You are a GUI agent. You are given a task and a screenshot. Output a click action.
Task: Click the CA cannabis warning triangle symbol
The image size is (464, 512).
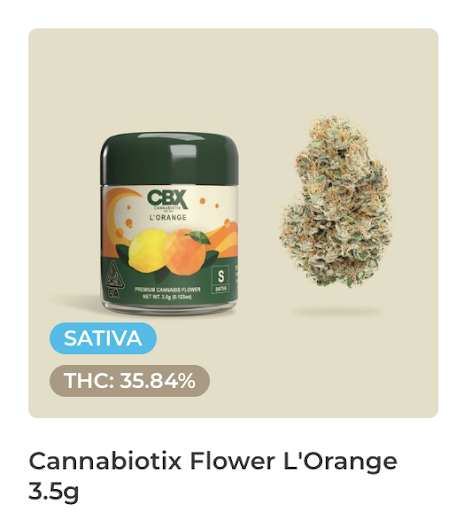pos(113,278)
